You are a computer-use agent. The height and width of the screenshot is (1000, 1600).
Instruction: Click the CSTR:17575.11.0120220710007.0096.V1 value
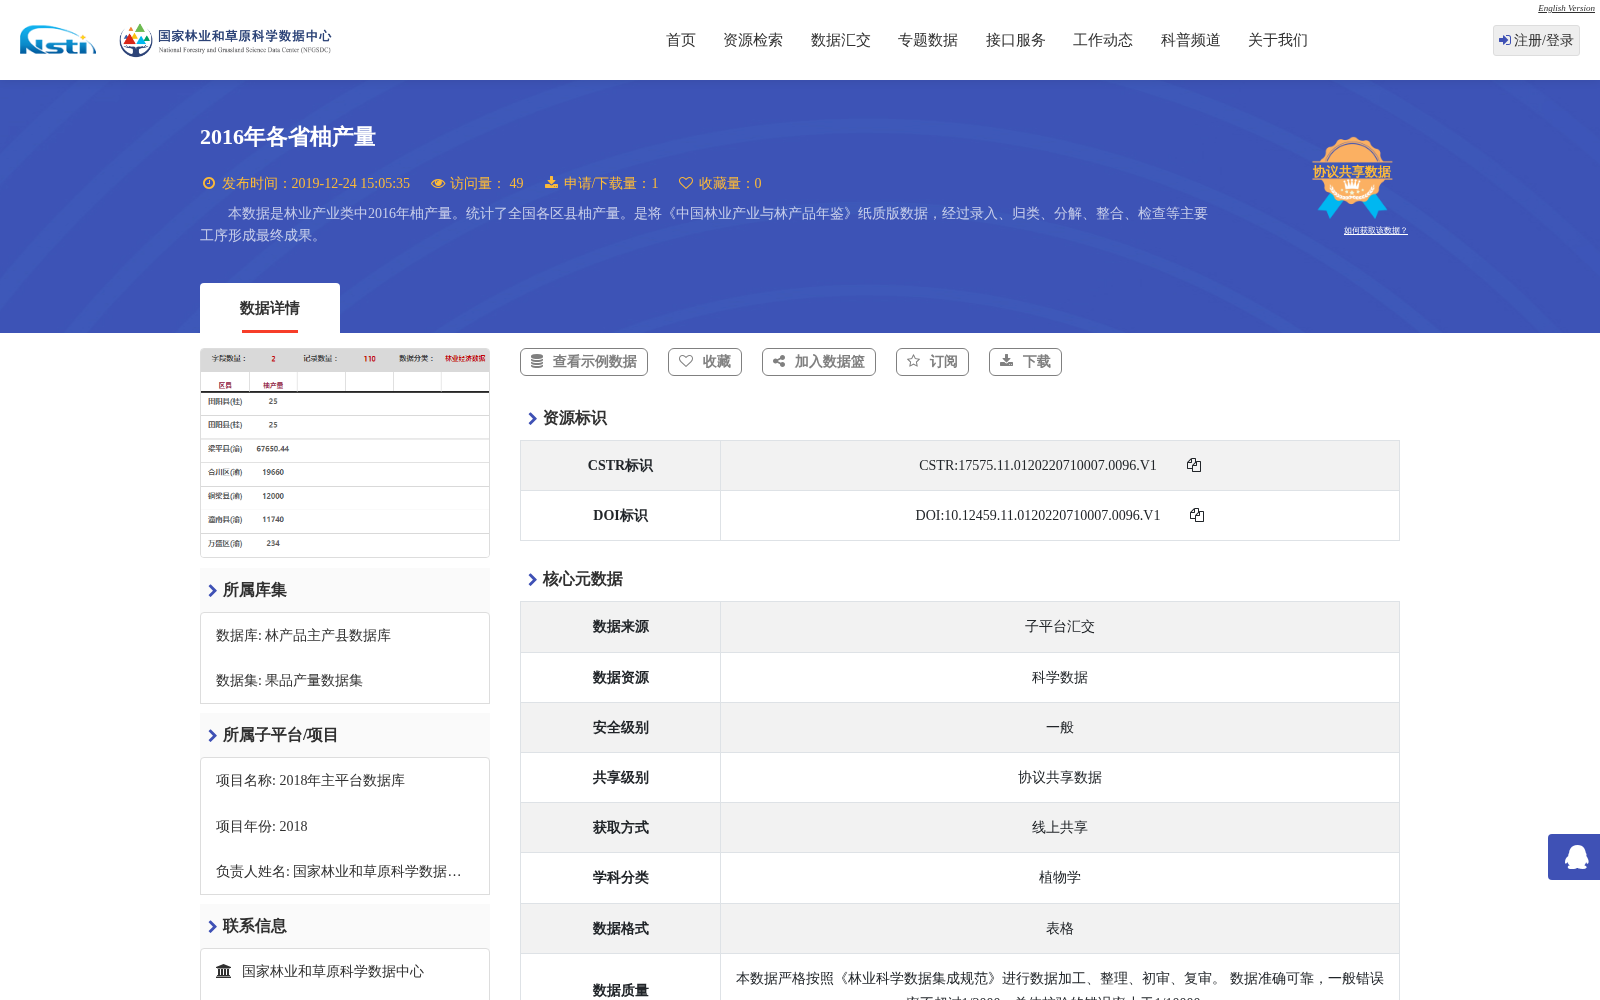(1037, 465)
